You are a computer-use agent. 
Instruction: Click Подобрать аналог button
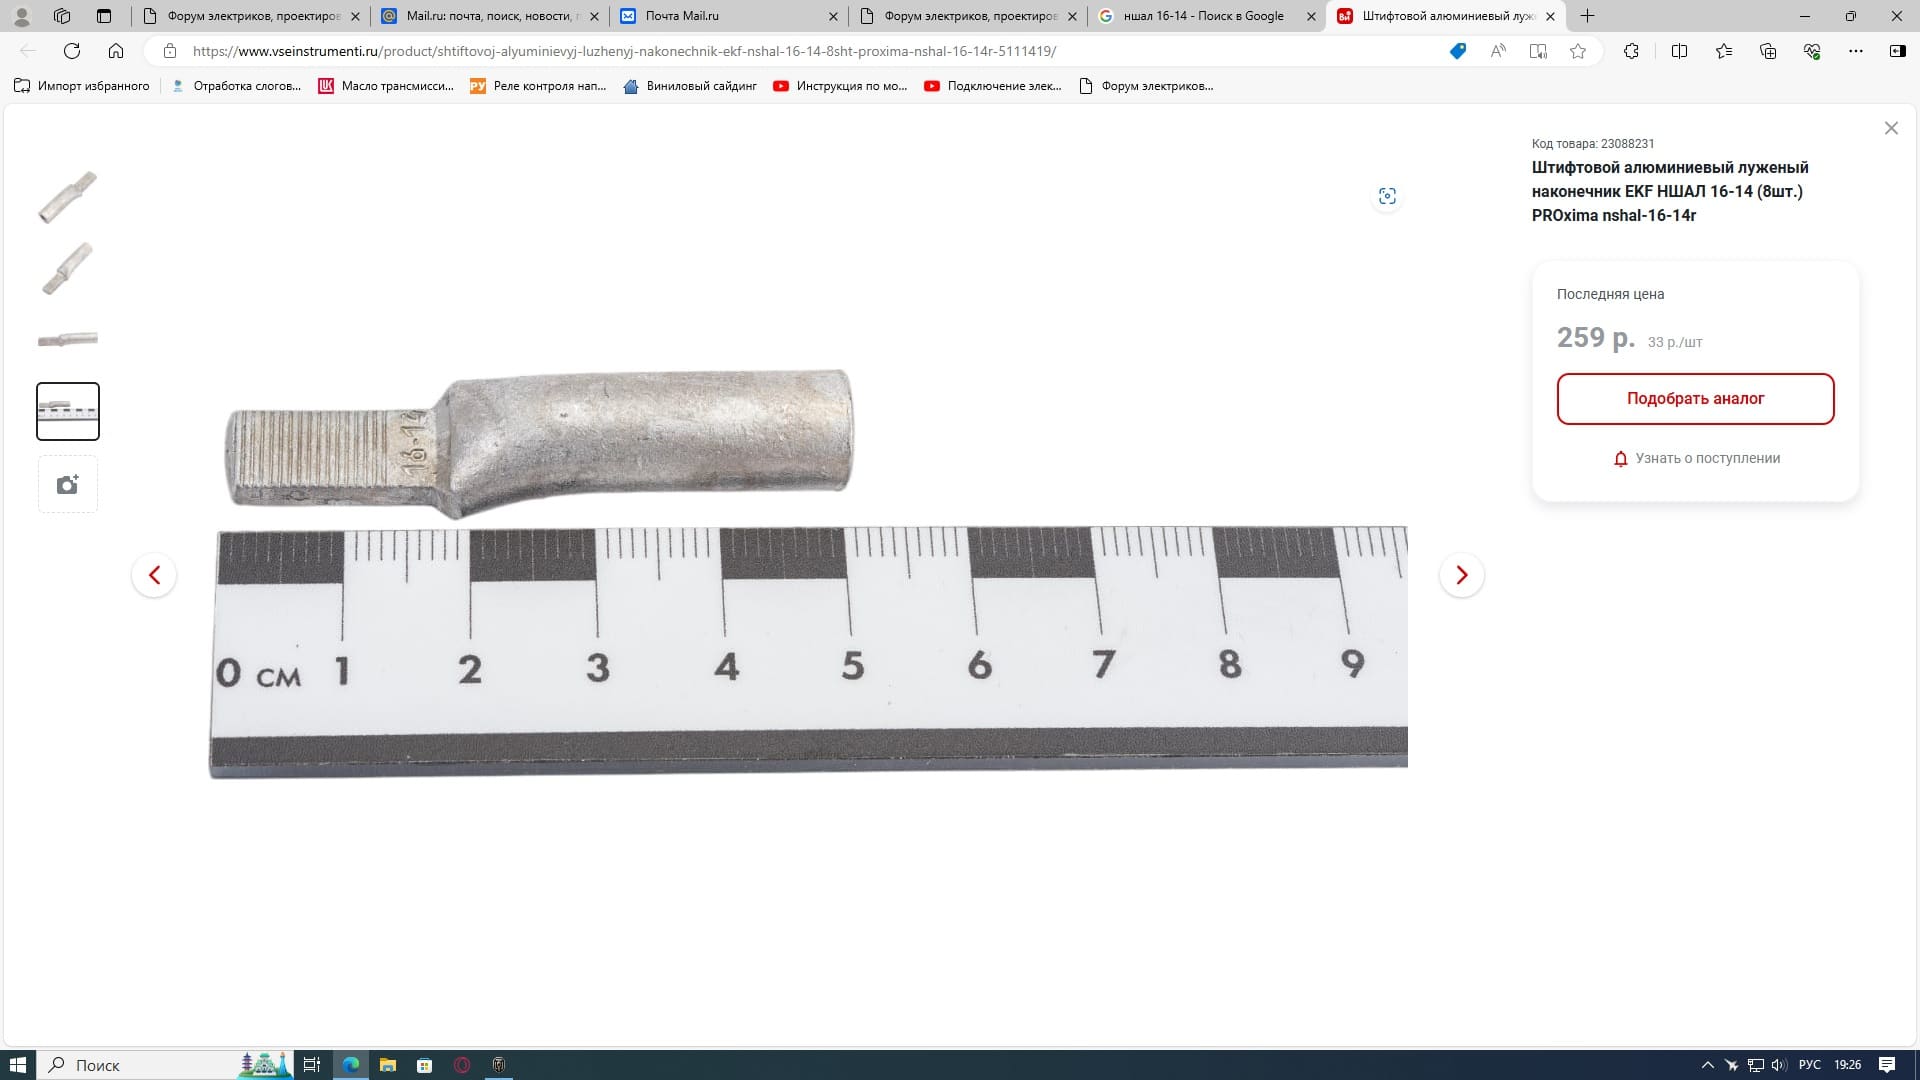click(x=1695, y=399)
